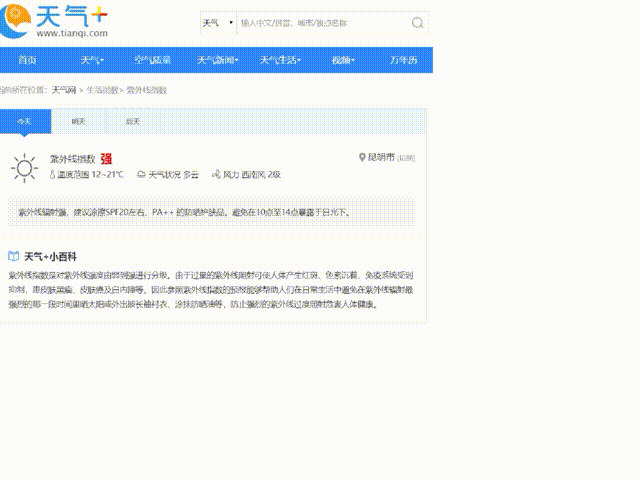Image resolution: width=640 pixels, height=480 pixels.
Task: Click the red 强 UV level text
Action: click(x=106, y=159)
